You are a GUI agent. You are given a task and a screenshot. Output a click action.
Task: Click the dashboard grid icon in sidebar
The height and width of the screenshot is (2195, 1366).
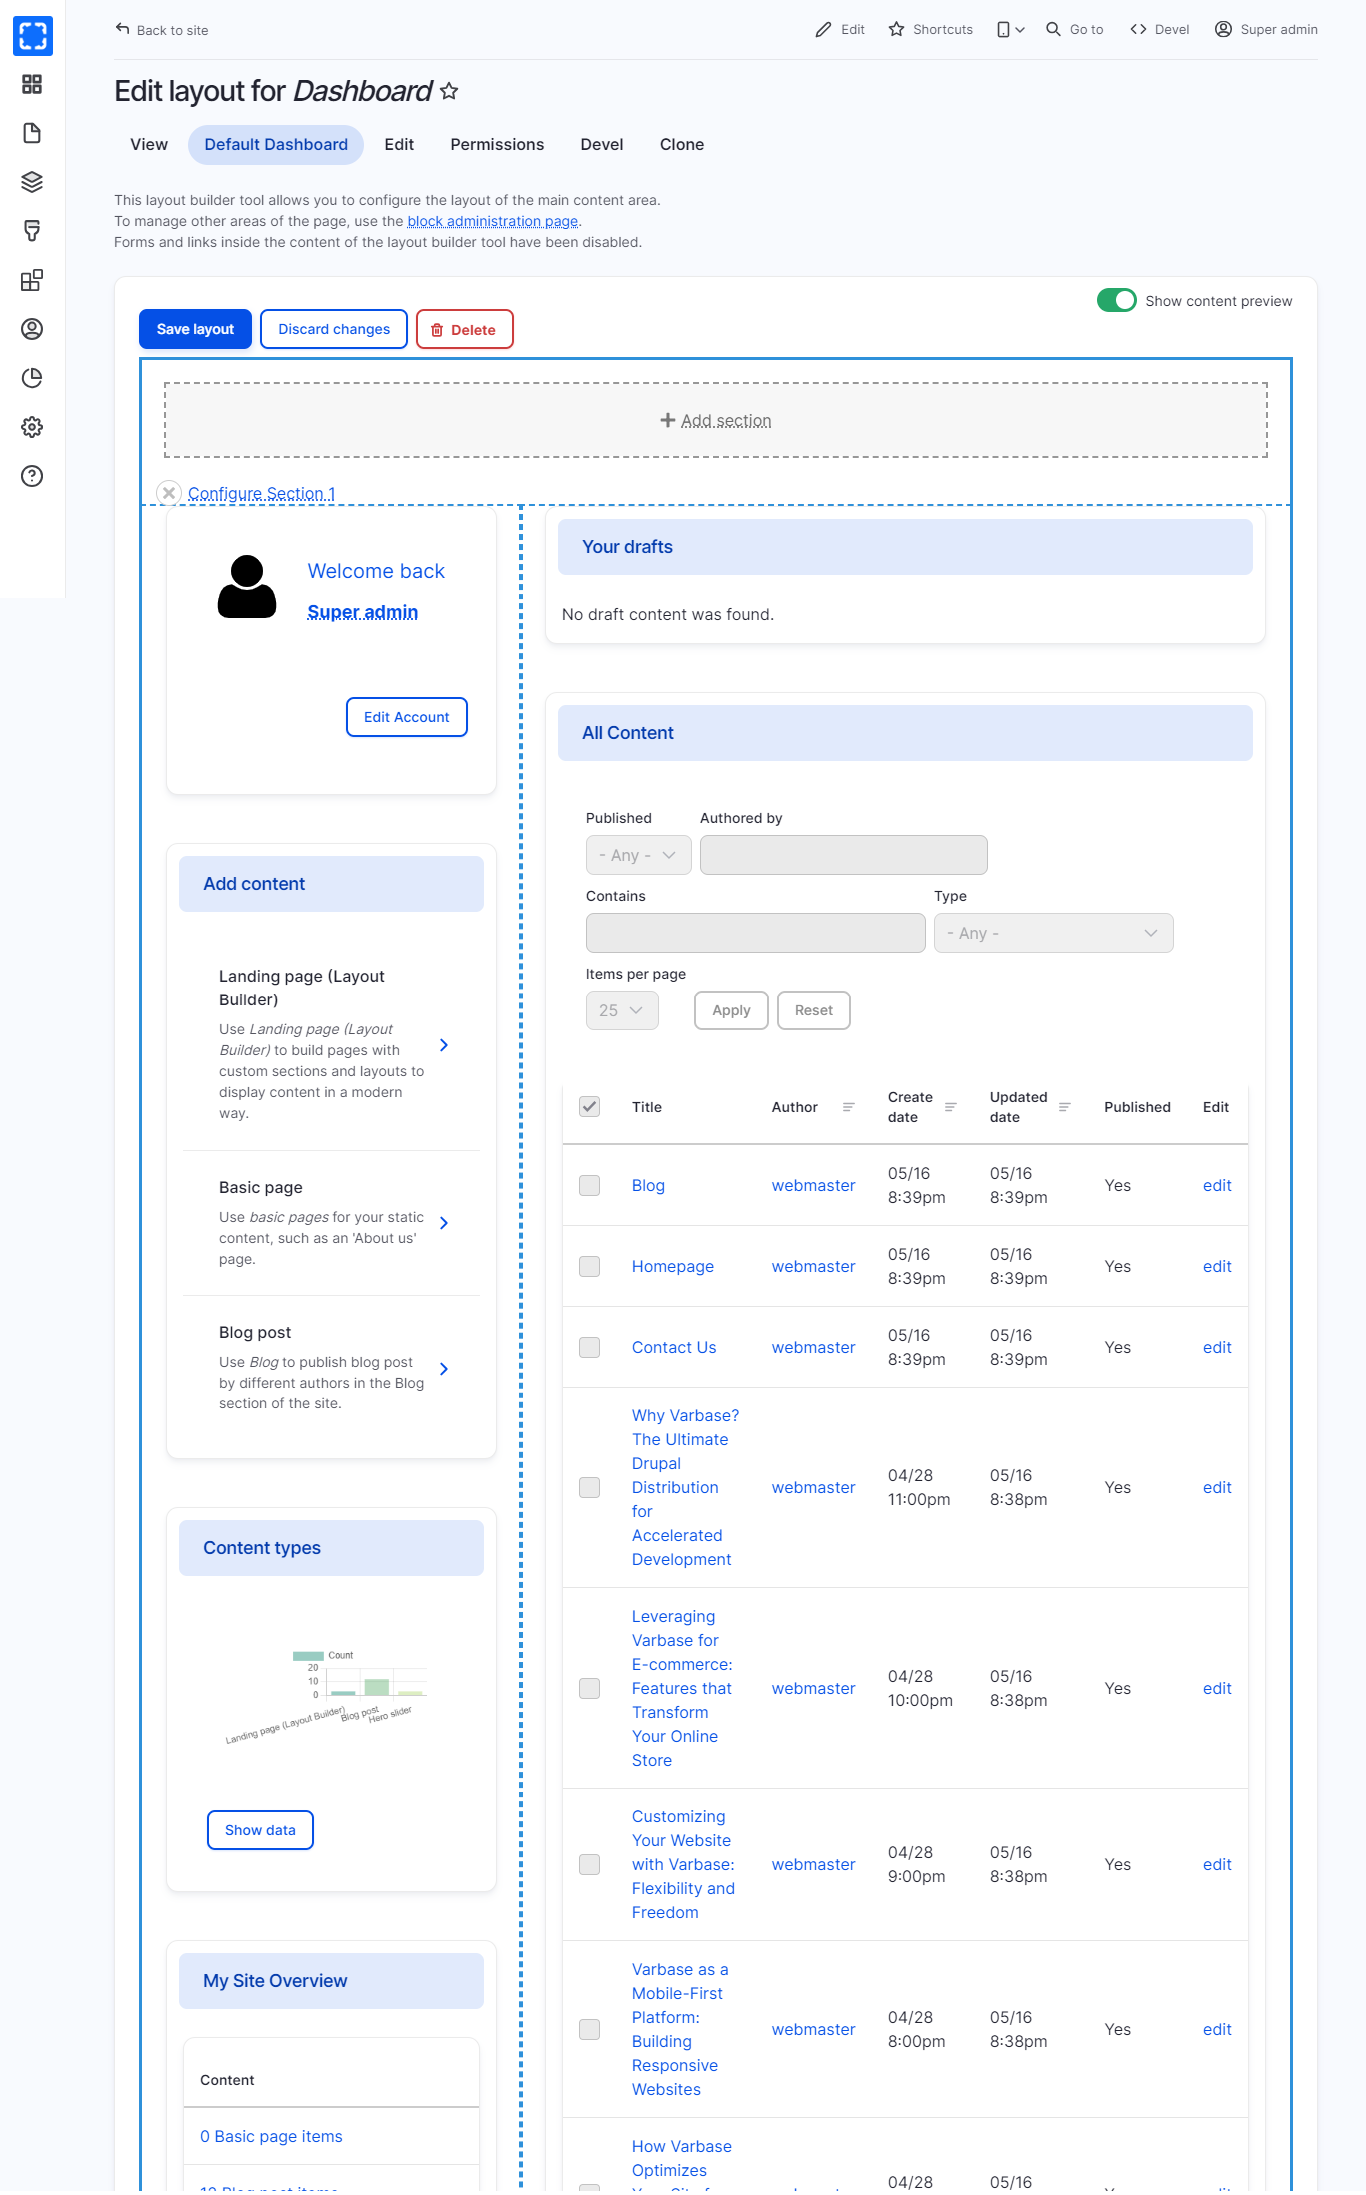pyautogui.click(x=32, y=84)
